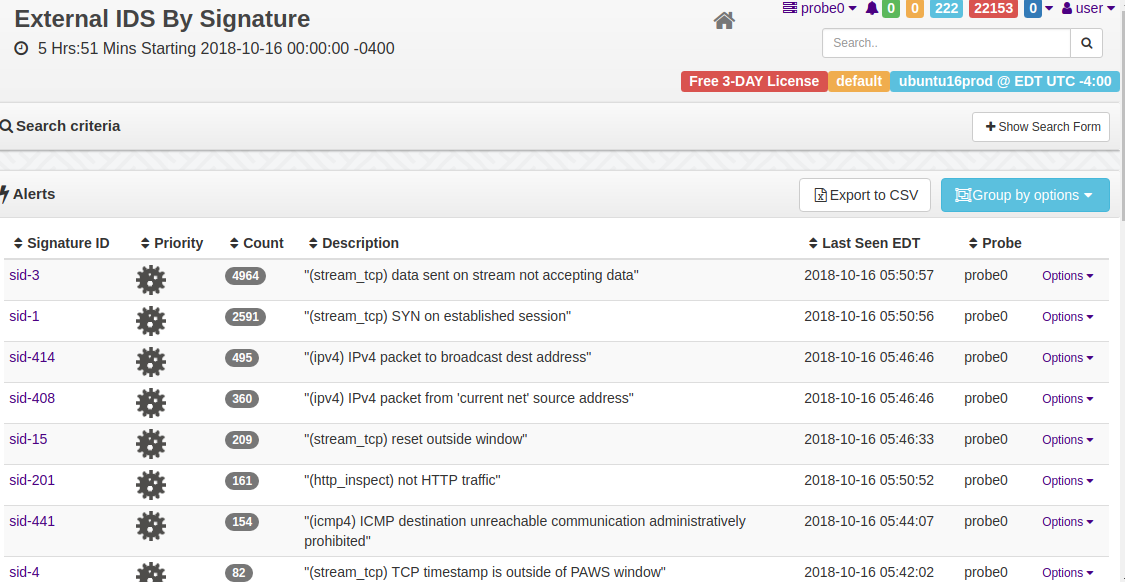This screenshot has height=582, width=1125.
Task: Expand the Group by options dropdown
Action: (1025, 195)
